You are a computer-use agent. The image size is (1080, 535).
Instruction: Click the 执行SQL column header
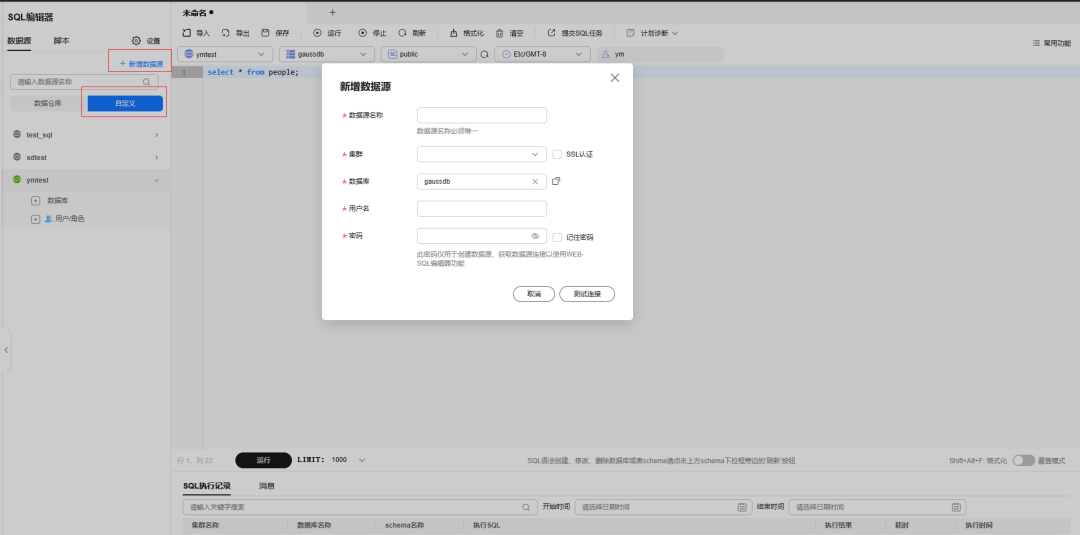[x=486, y=525]
